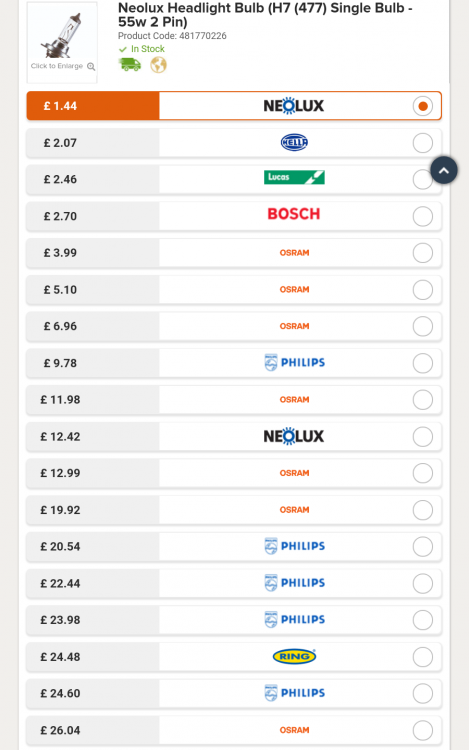Screen dimensions: 469x750
Task: Select the selected £1.44 Neolux radio button
Action: click(423, 106)
